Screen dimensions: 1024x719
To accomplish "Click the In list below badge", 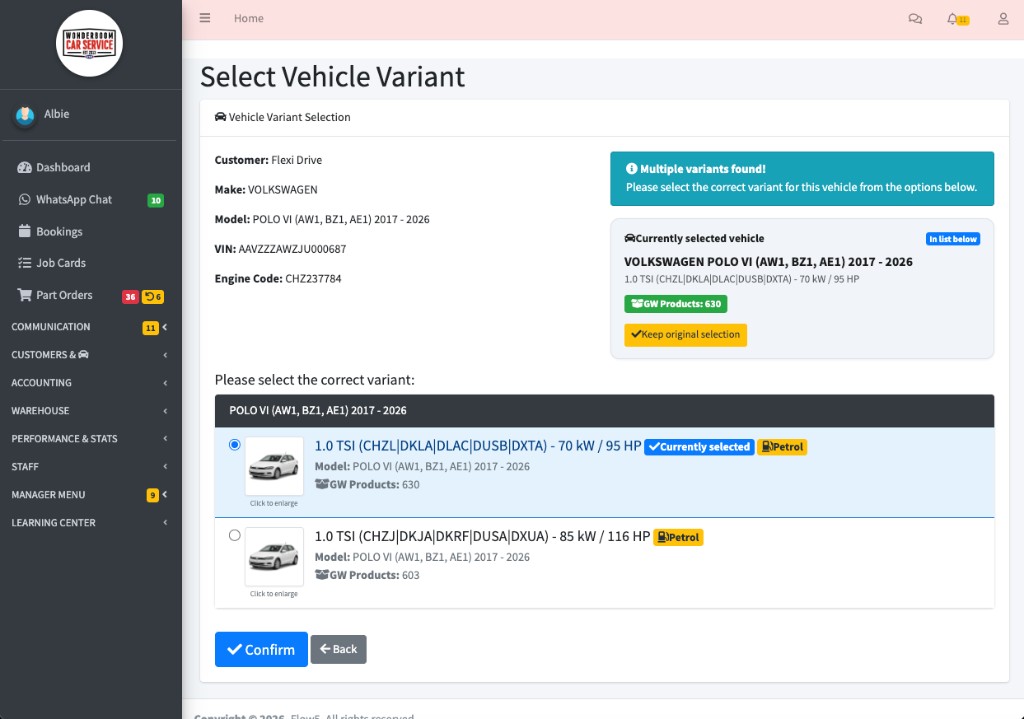I will pyautogui.click(x=953, y=239).
